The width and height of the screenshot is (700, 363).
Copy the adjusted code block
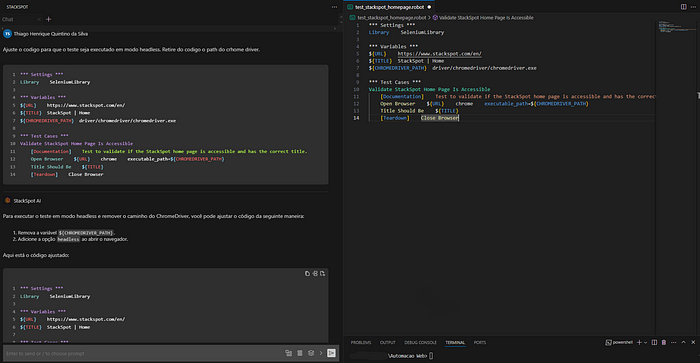(x=307, y=273)
